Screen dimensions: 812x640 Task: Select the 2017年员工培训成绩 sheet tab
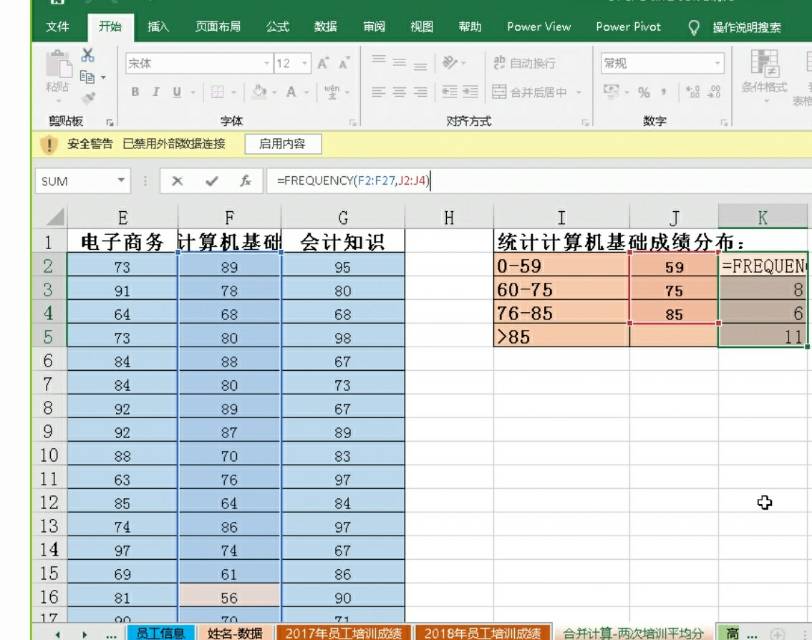click(x=343, y=633)
